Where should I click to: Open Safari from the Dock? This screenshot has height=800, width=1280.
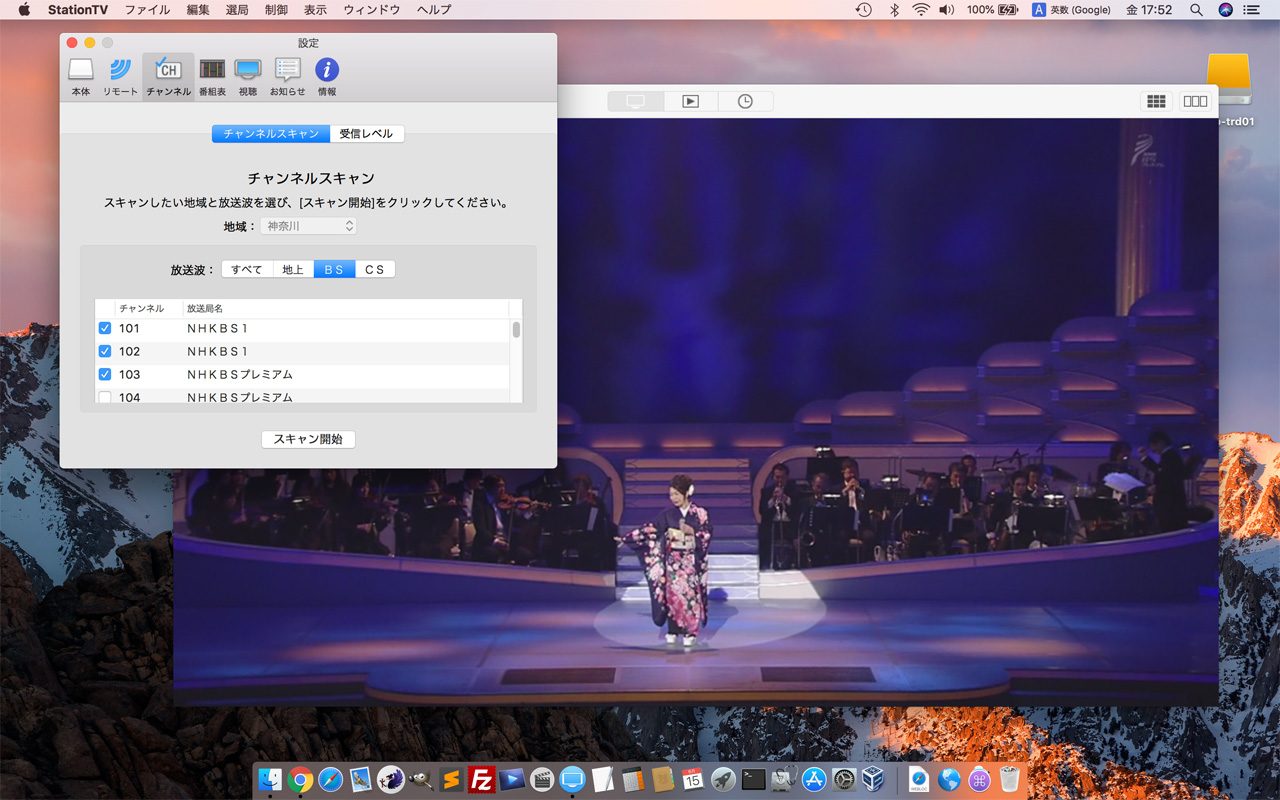pyautogui.click(x=330, y=780)
